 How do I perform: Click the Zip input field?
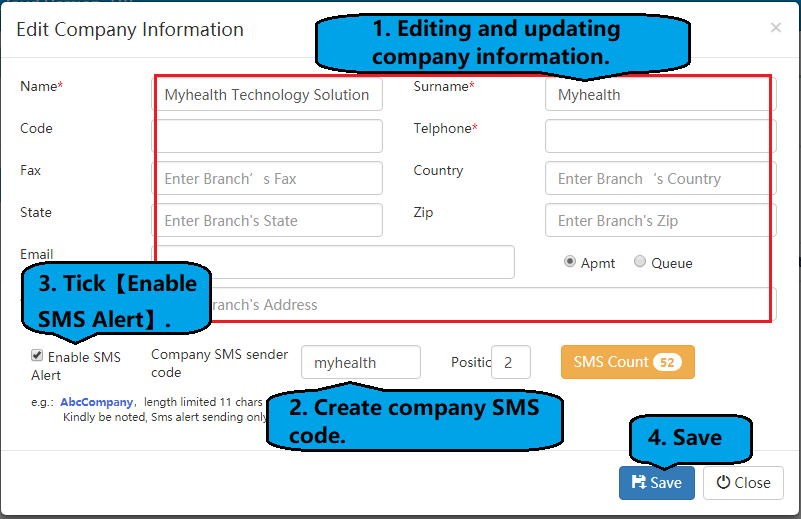[x=659, y=220]
